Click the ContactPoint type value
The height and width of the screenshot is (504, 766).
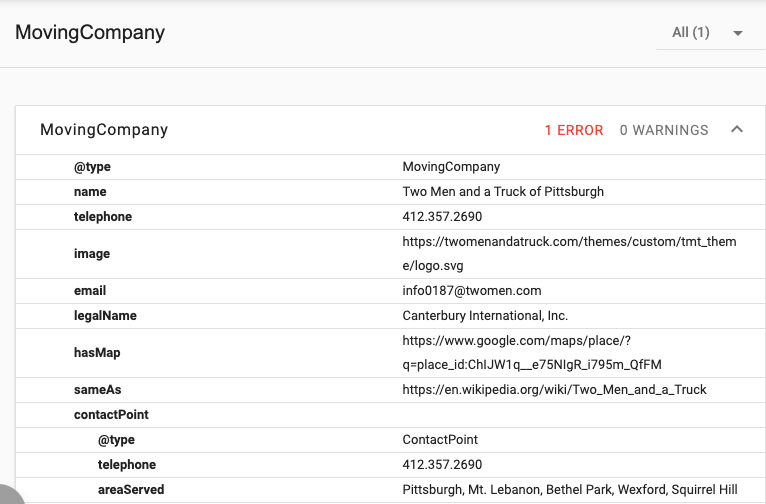440,439
